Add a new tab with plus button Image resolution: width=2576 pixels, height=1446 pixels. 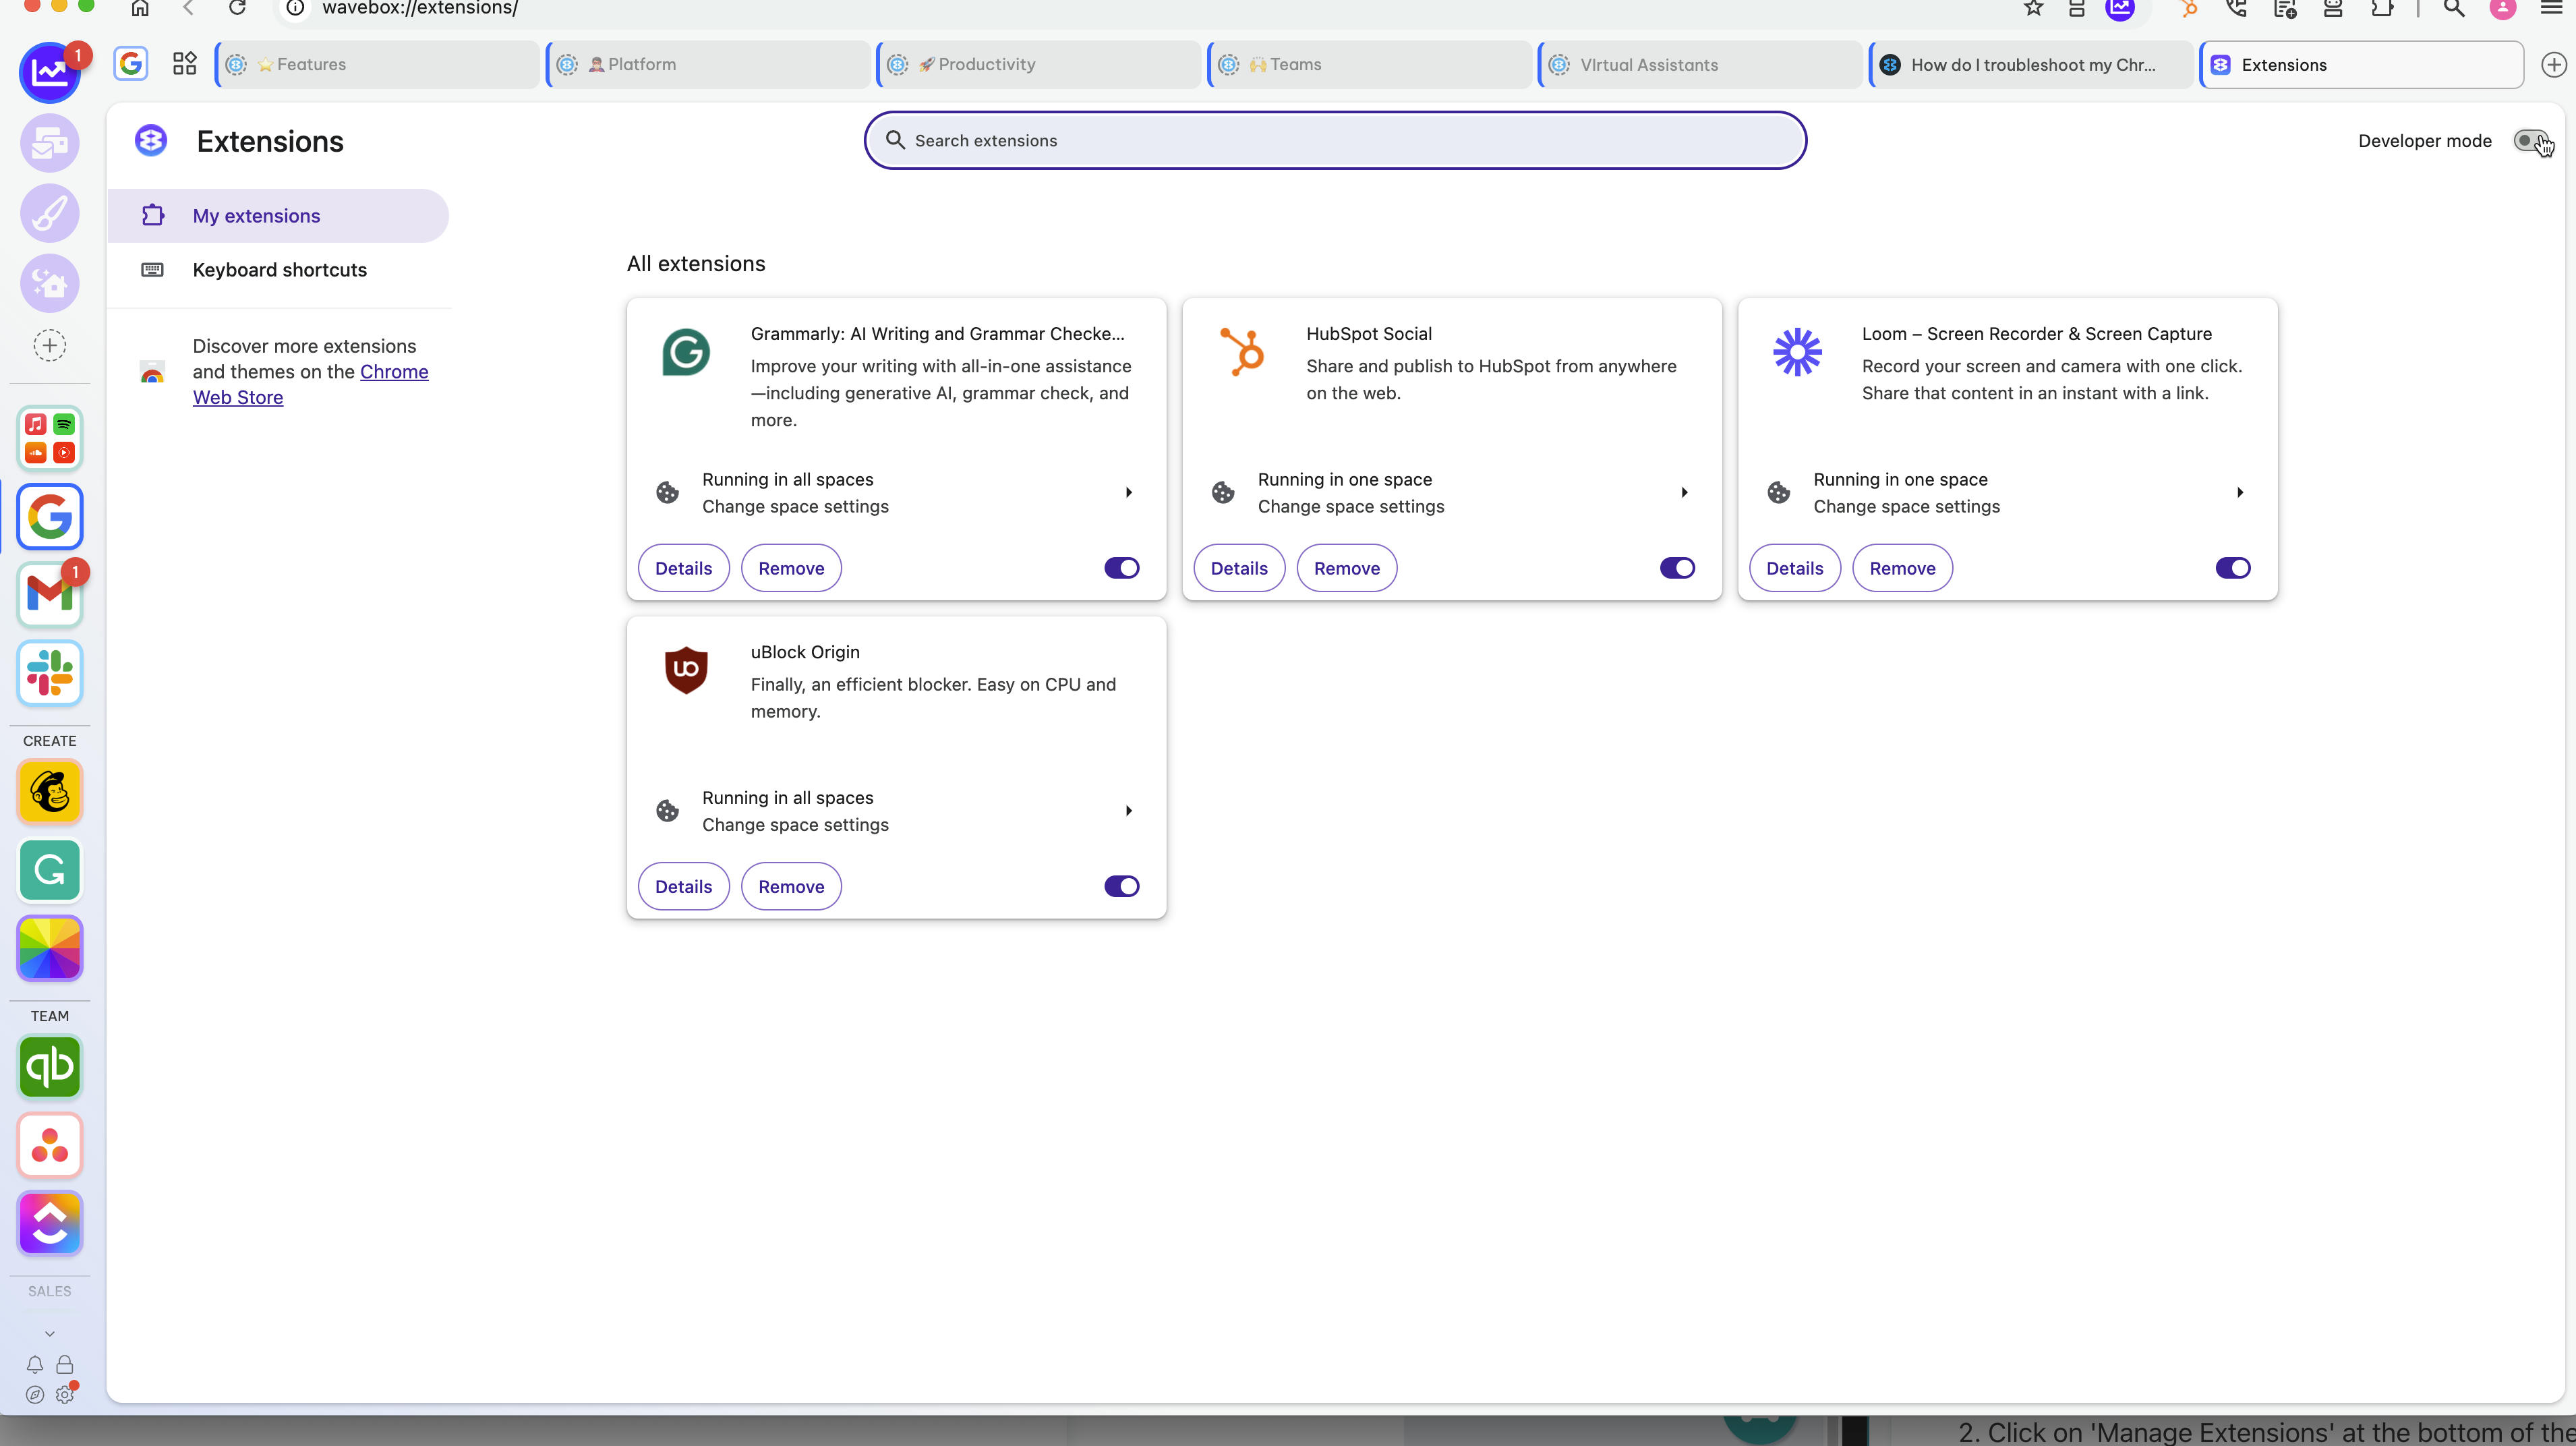point(2553,65)
